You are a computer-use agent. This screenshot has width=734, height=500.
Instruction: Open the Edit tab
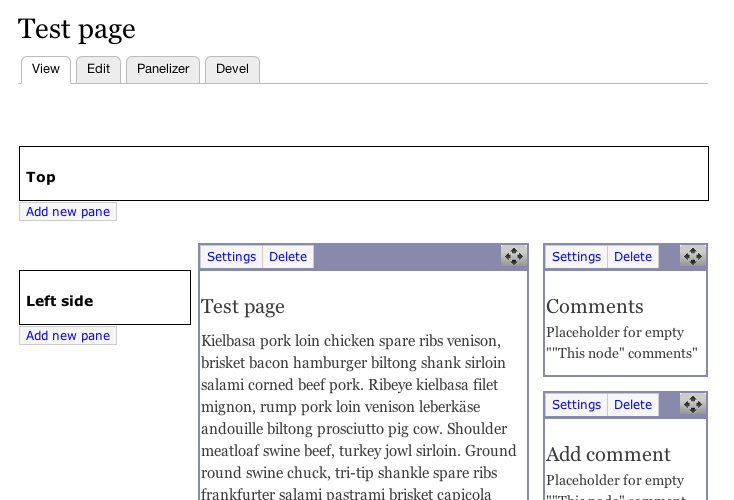[x=98, y=69]
